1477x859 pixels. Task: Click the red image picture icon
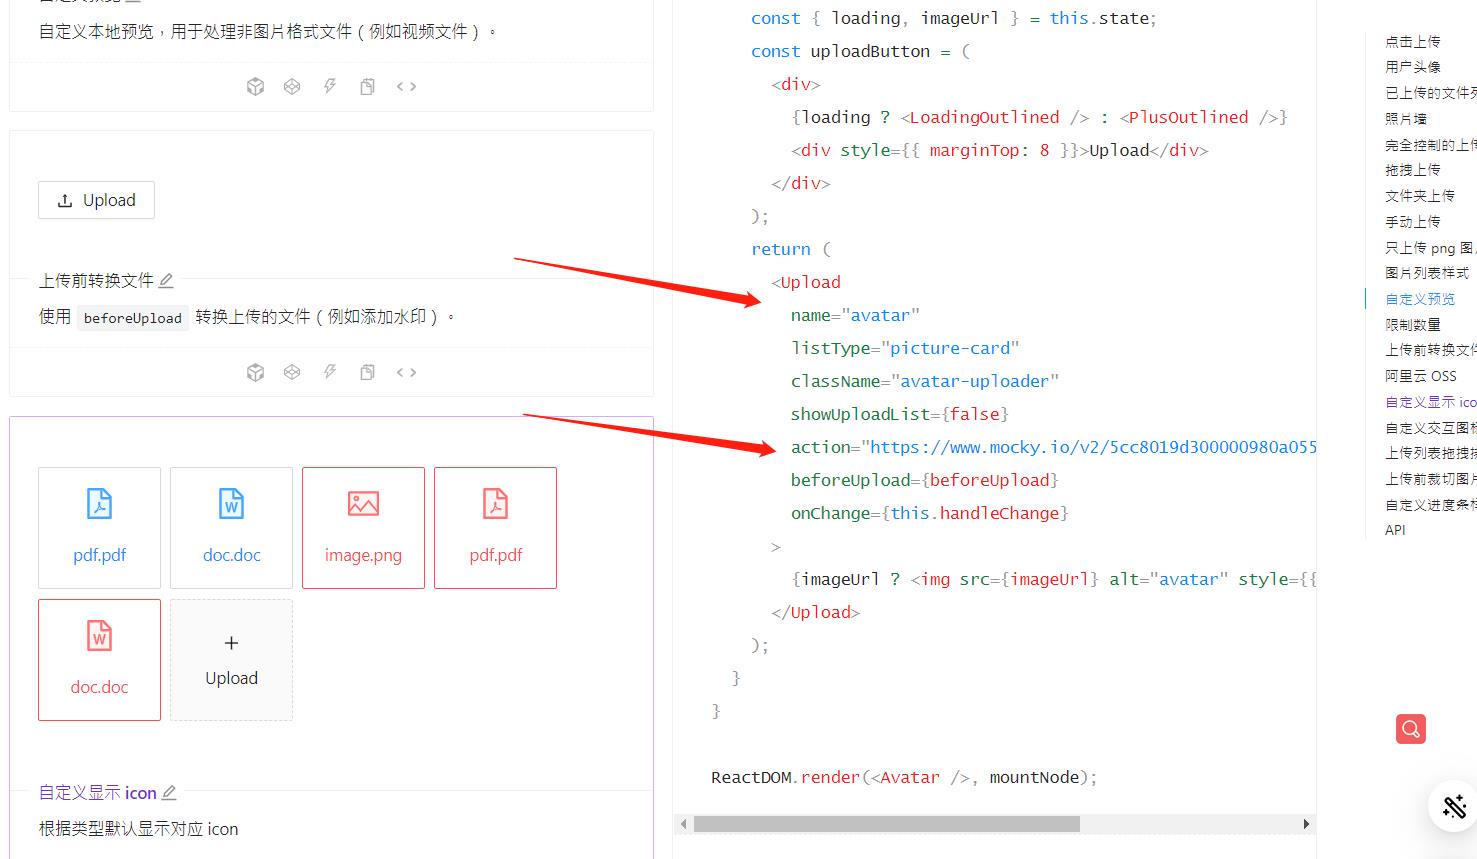363,504
